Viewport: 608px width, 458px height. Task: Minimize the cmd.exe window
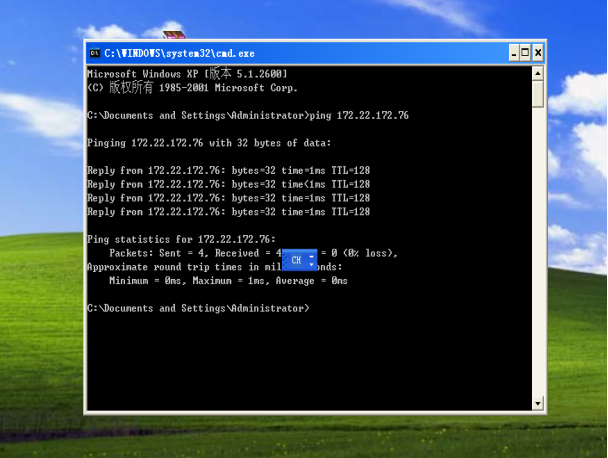[x=514, y=53]
